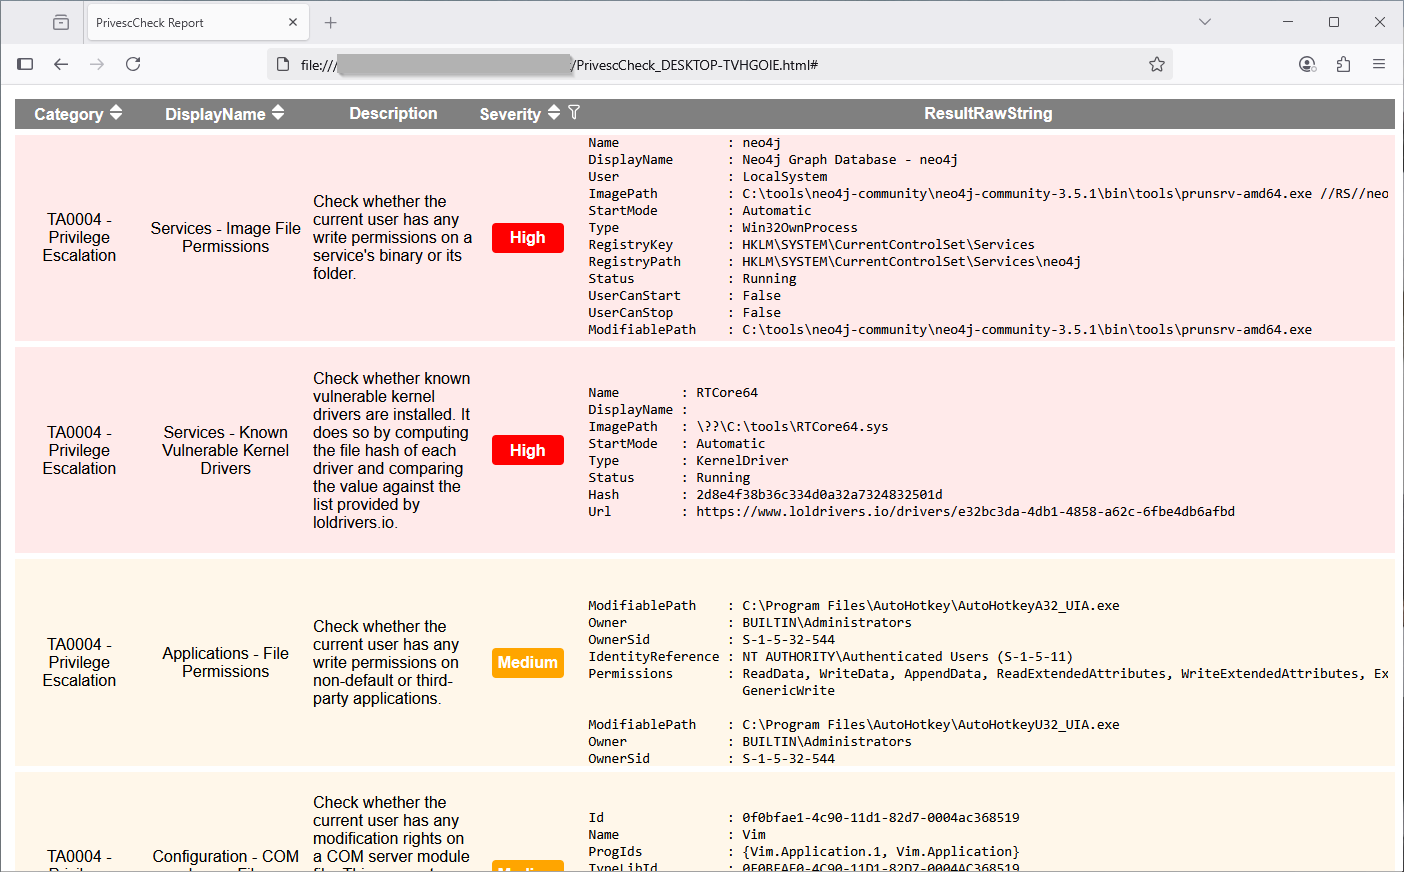Open the list-all-tabs chevron dropdown
1404x872 pixels.
[1204, 21]
